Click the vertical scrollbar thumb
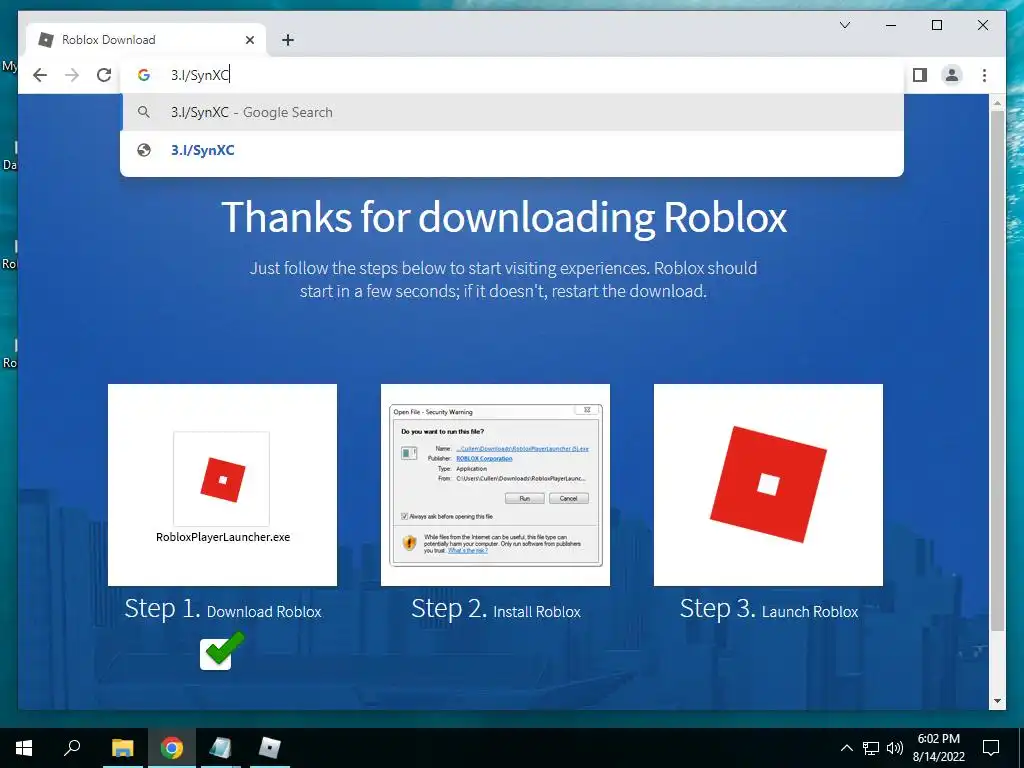 coord(997,371)
